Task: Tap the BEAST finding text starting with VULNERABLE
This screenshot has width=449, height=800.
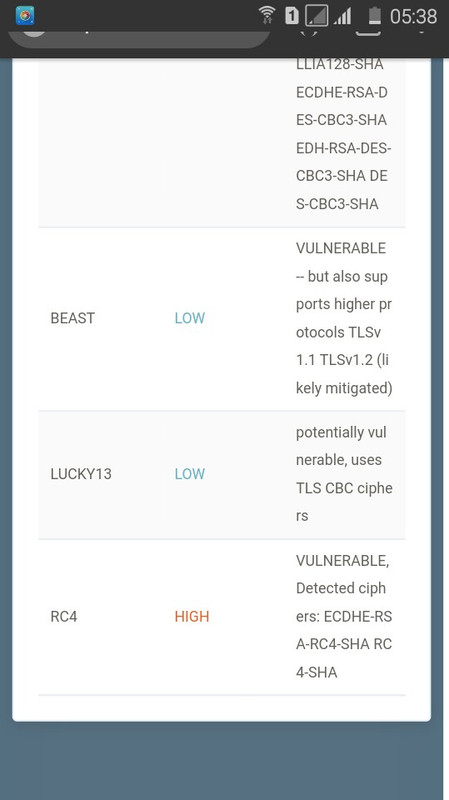Action: (x=344, y=318)
